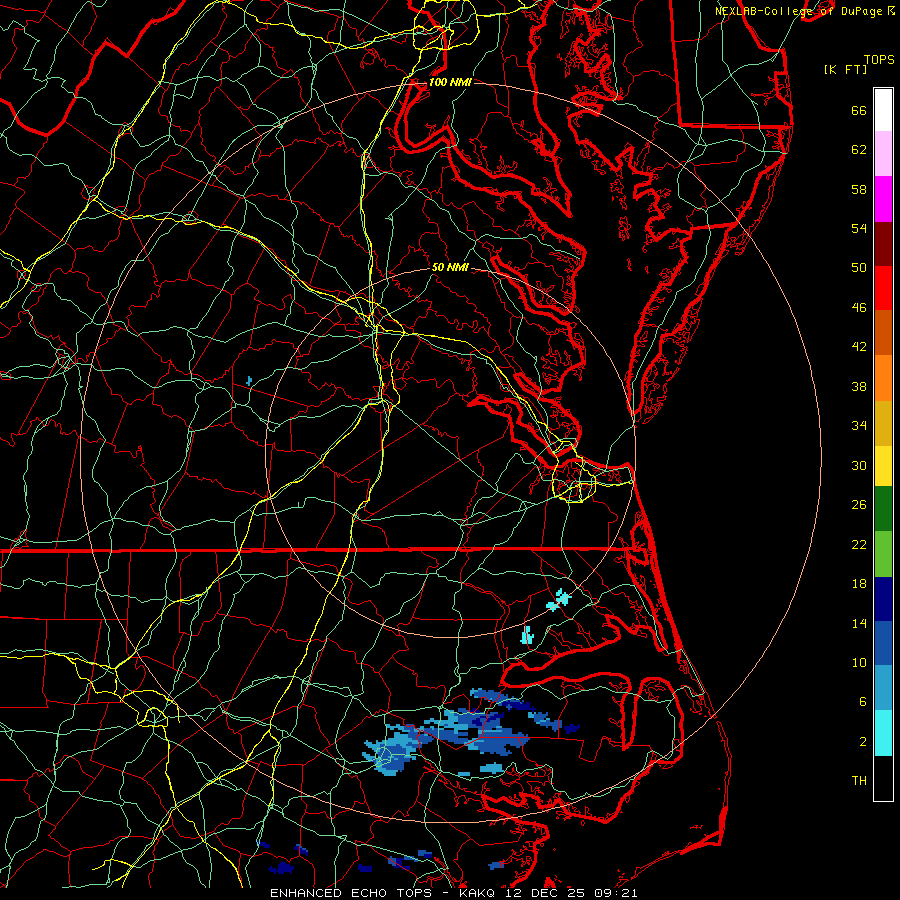Click the 14 legend value label

point(859,623)
